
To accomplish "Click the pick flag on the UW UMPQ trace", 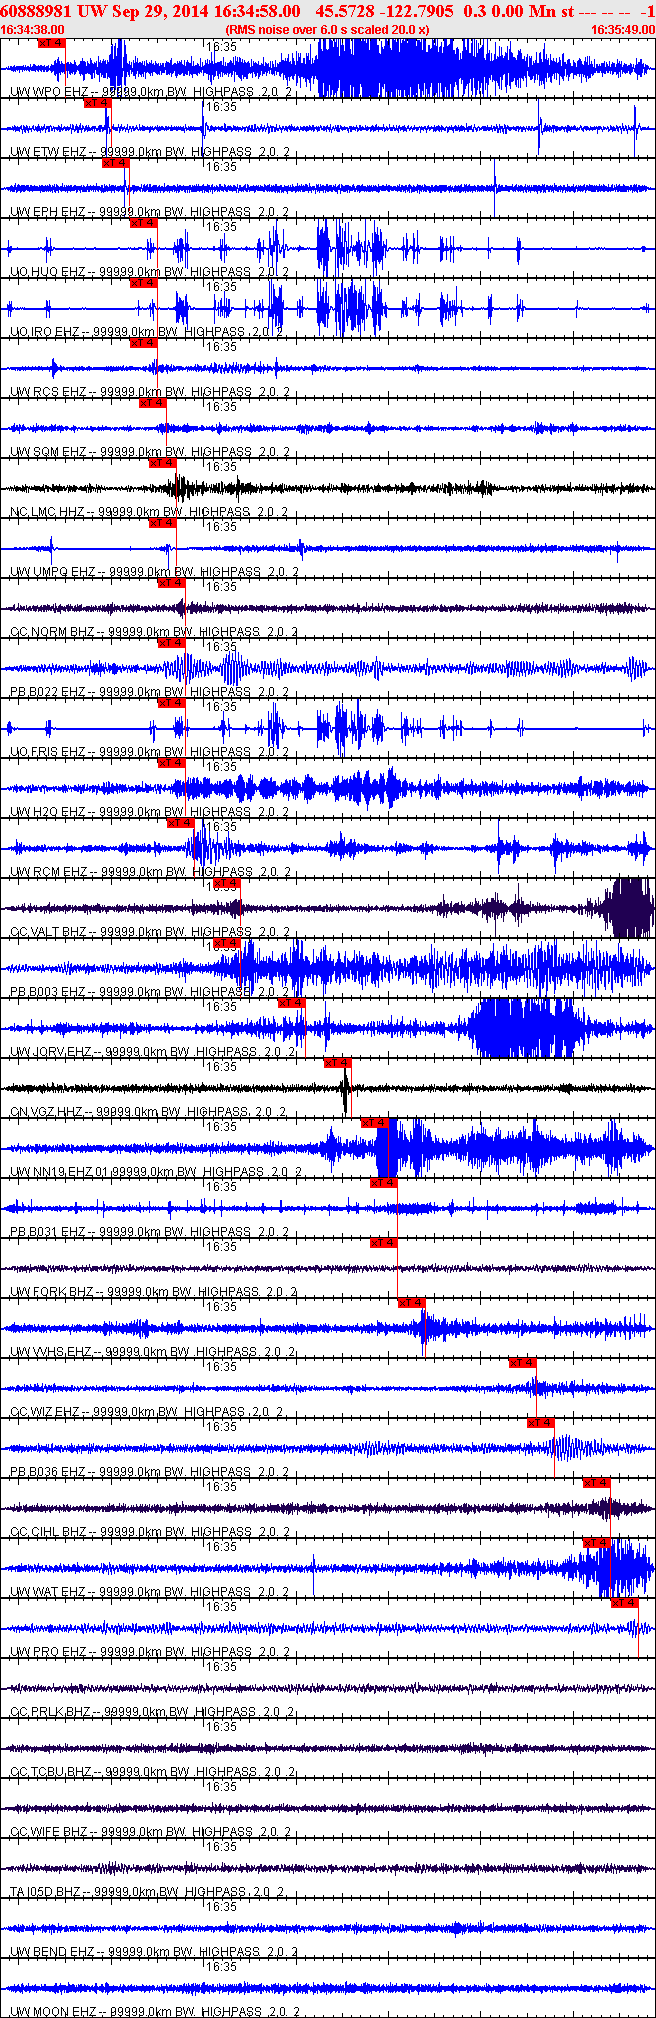I will point(162,523).
